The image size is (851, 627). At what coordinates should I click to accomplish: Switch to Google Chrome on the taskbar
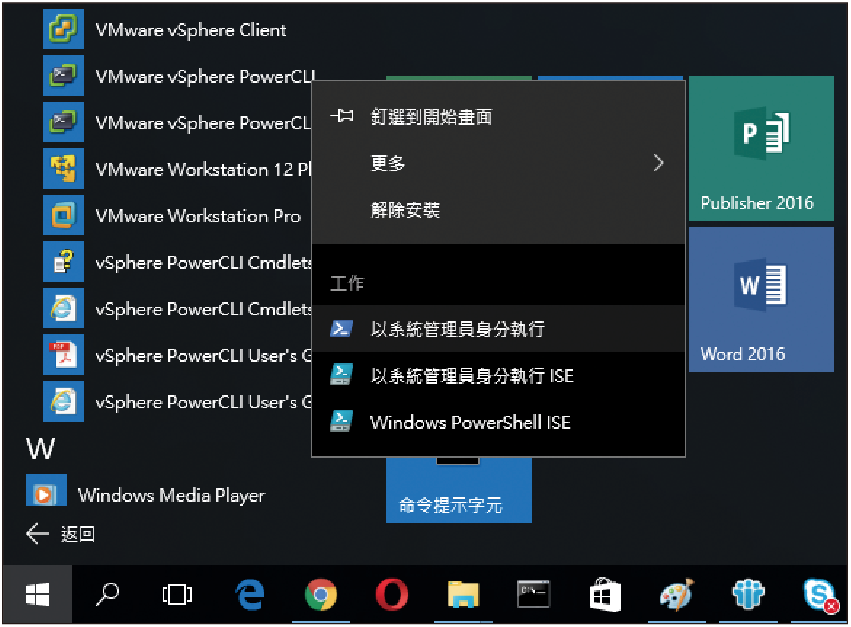point(321,594)
